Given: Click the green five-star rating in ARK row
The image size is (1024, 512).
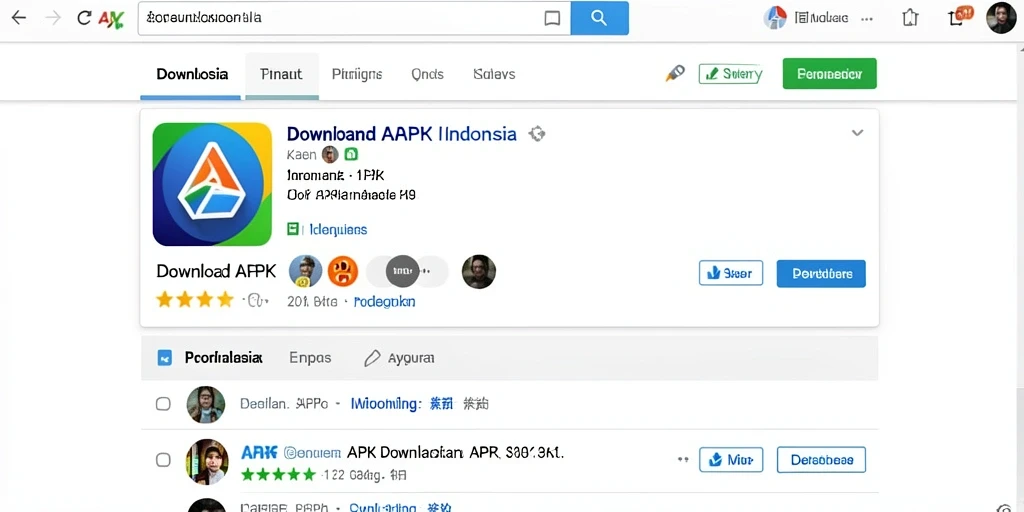Looking at the screenshot, I should [x=278, y=474].
